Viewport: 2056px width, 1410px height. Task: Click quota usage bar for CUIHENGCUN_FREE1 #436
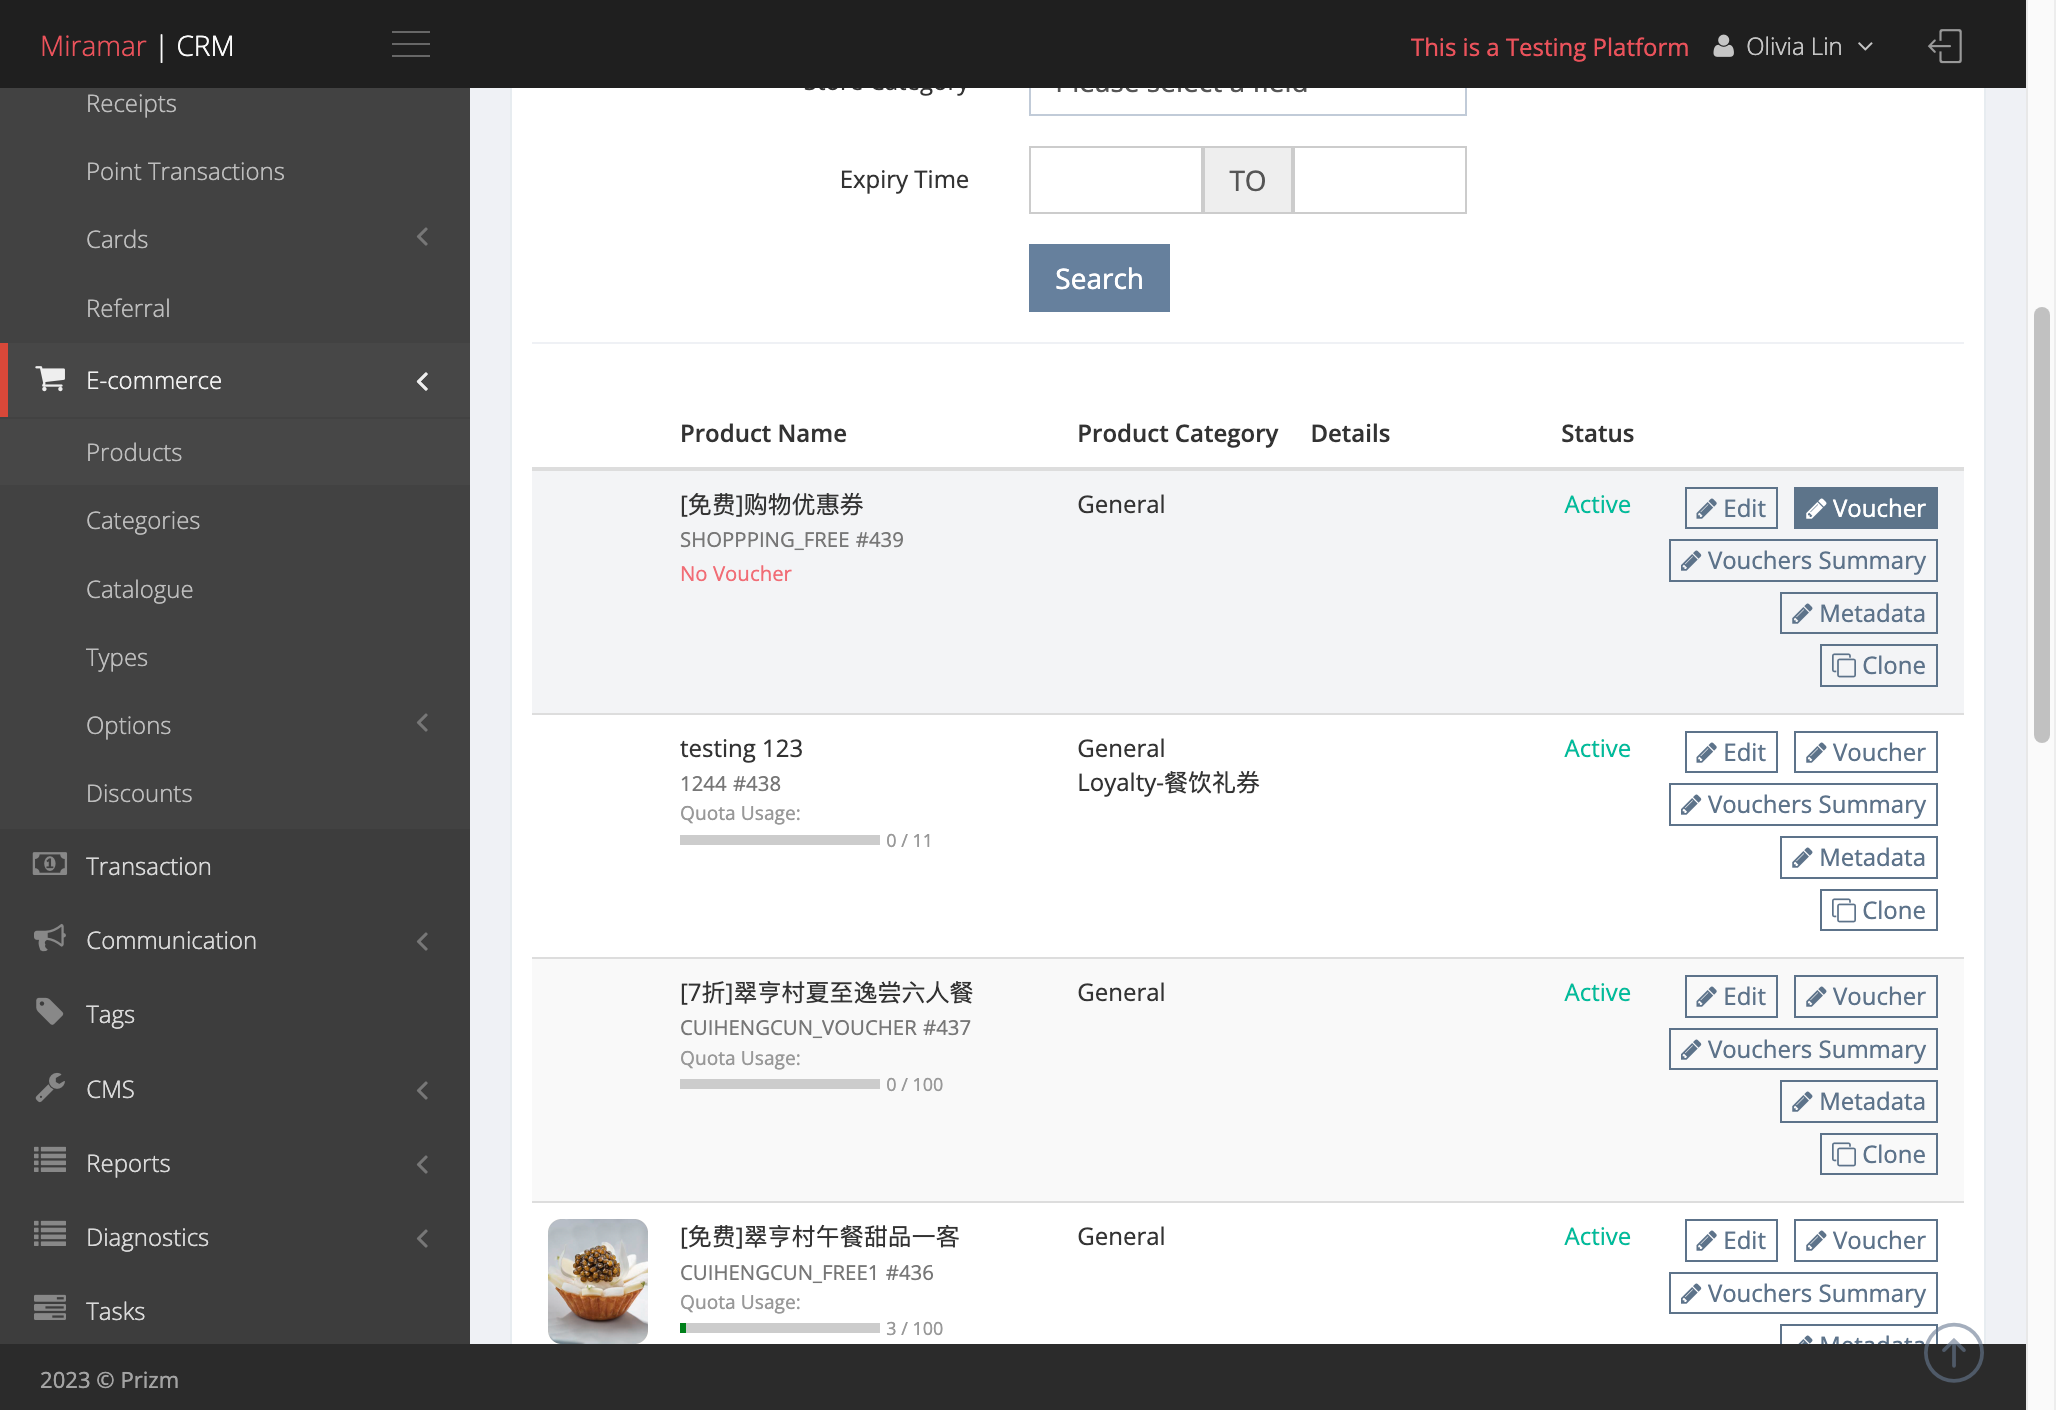tap(780, 1328)
